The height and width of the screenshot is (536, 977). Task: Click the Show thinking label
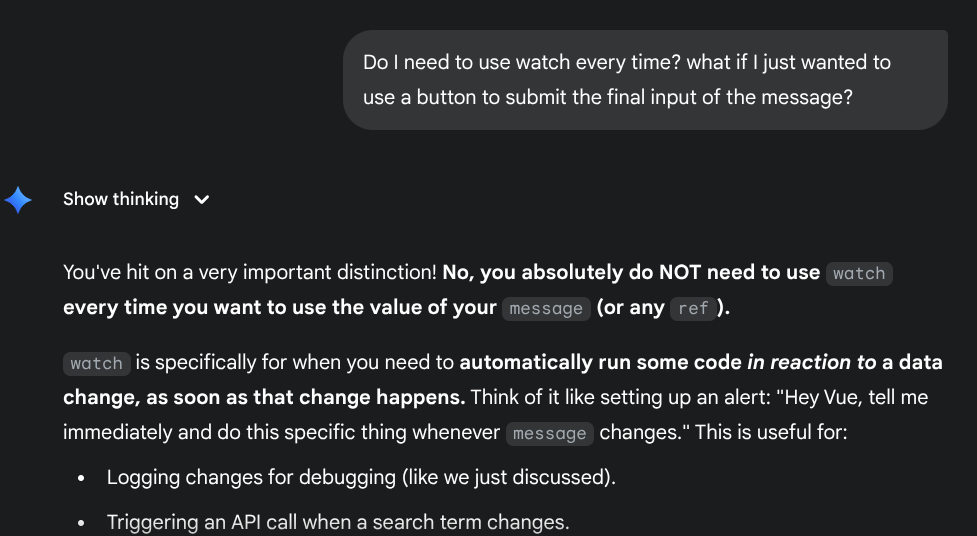click(121, 199)
